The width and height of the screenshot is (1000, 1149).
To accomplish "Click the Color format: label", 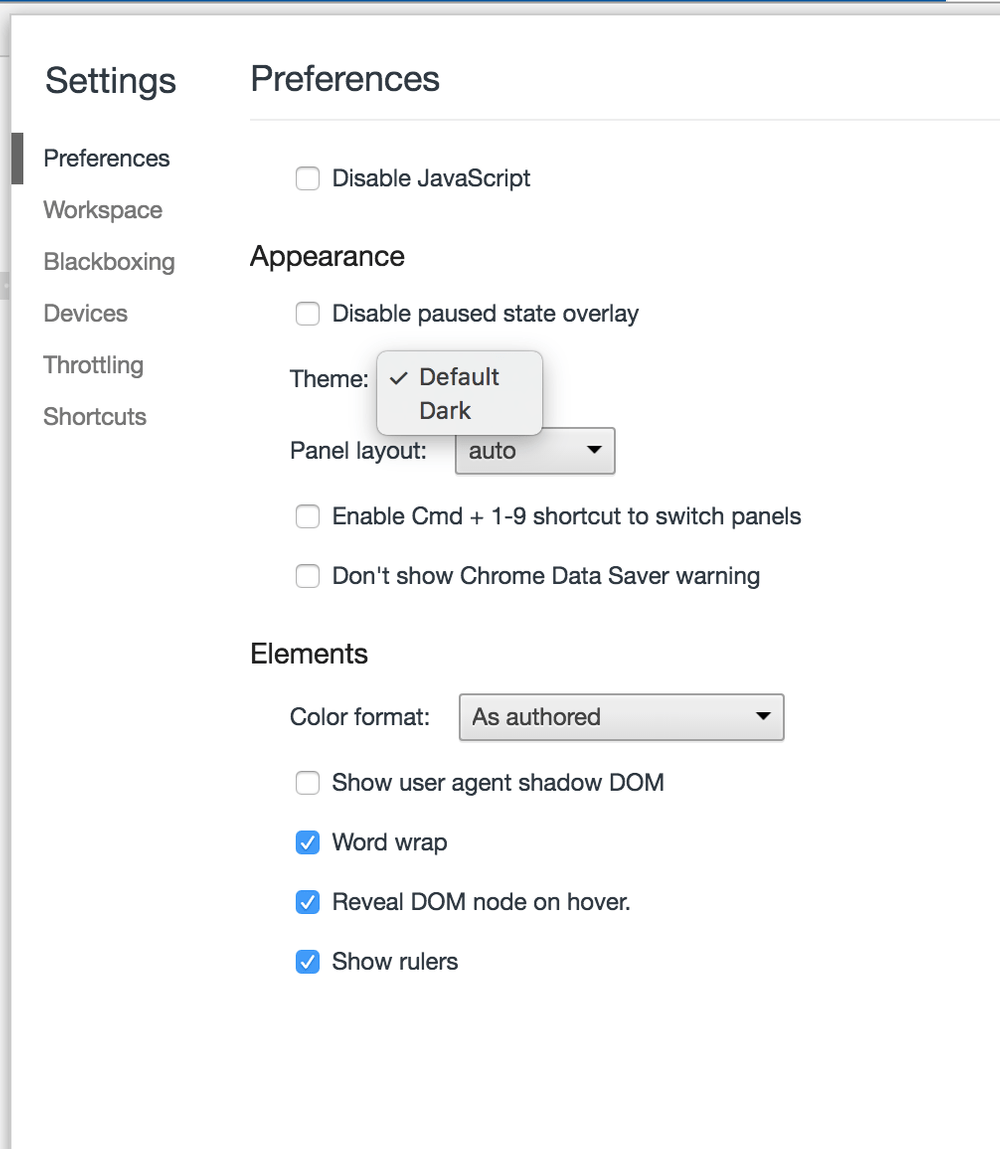I will [x=360, y=717].
